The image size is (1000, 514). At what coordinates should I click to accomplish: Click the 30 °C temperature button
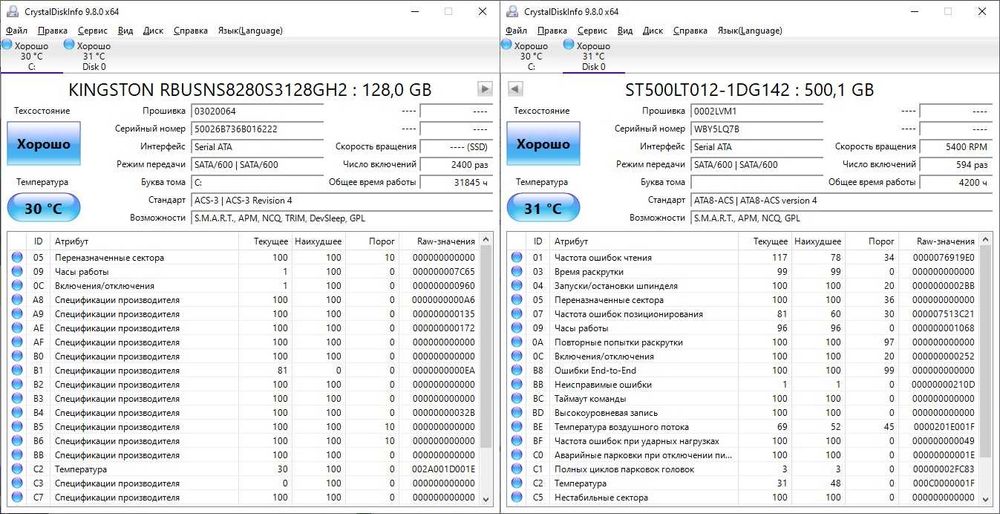(x=44, y=209)
